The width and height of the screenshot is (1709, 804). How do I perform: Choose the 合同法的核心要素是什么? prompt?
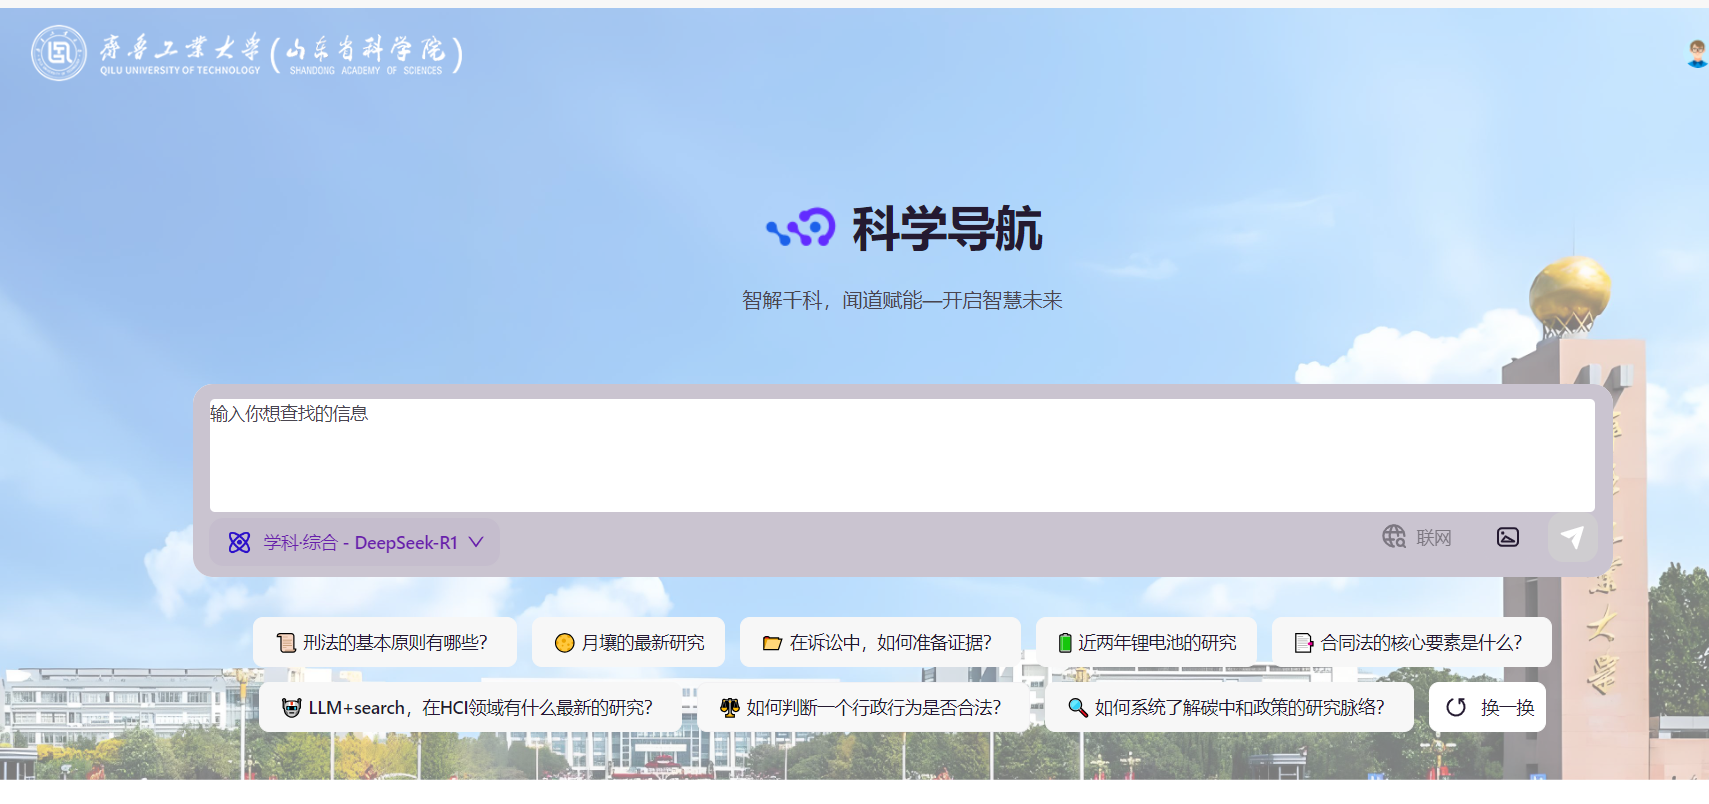point(1410,642)
